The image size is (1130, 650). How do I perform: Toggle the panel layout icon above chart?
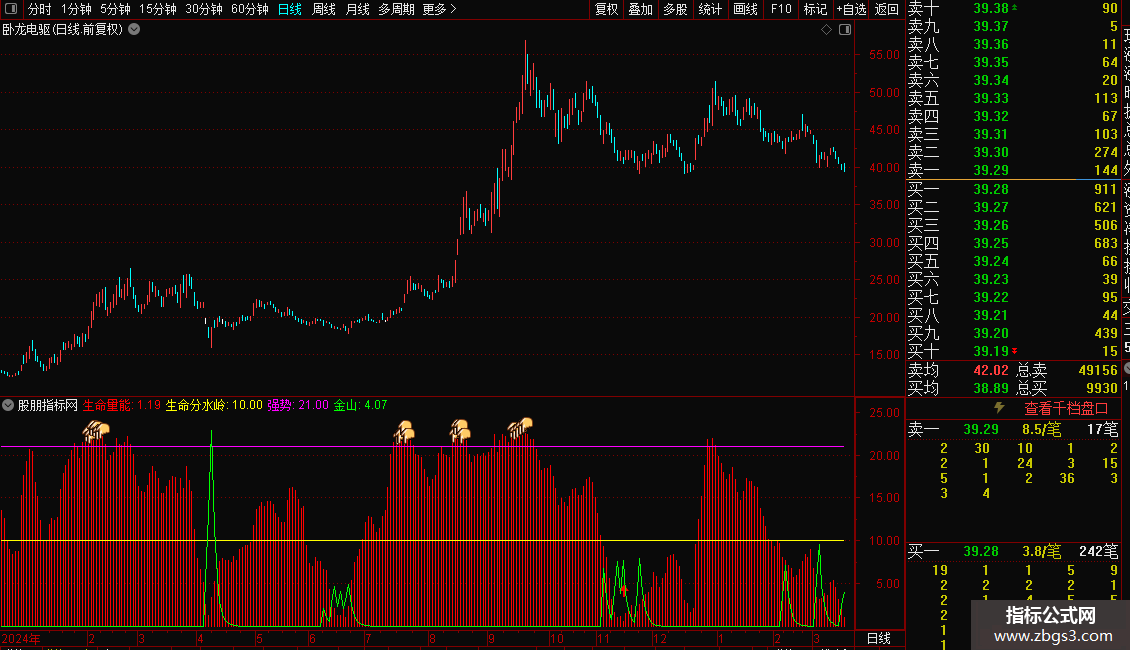pyautogui.click(x=845, y=30)
